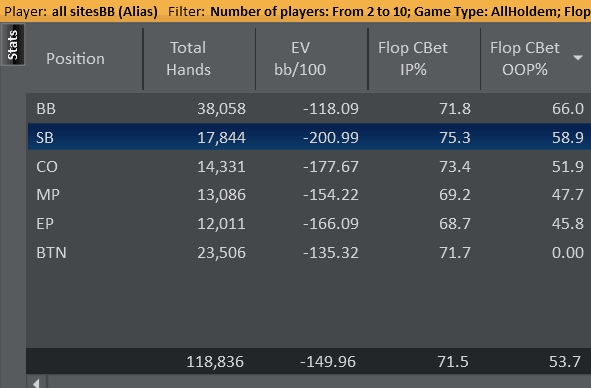591x388 pixels.
Task: Select the MP position row
Action: pos(309,195)
